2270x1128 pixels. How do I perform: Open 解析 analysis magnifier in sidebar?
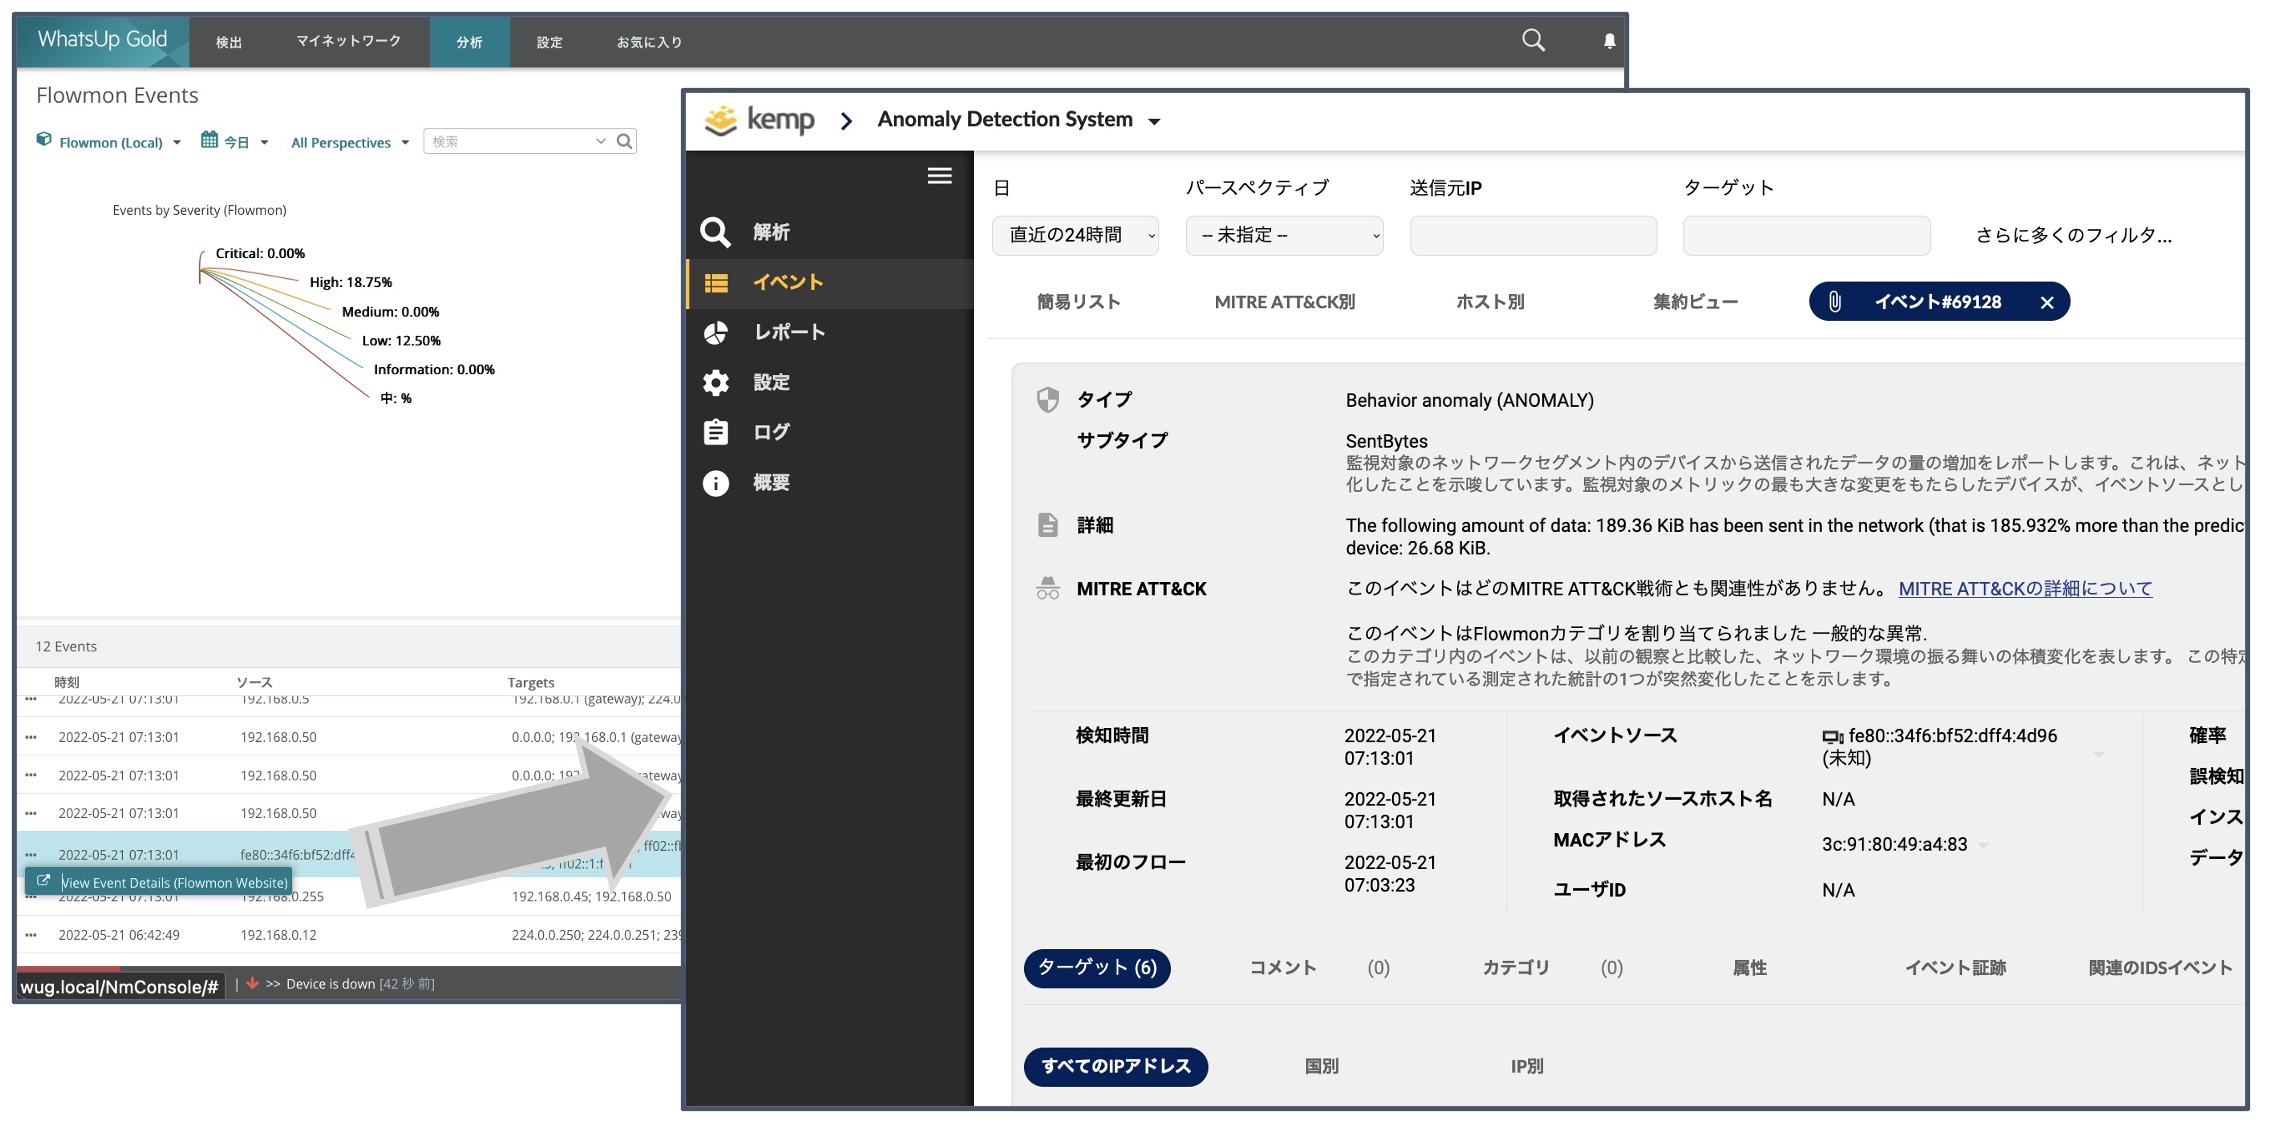[716, 232]
